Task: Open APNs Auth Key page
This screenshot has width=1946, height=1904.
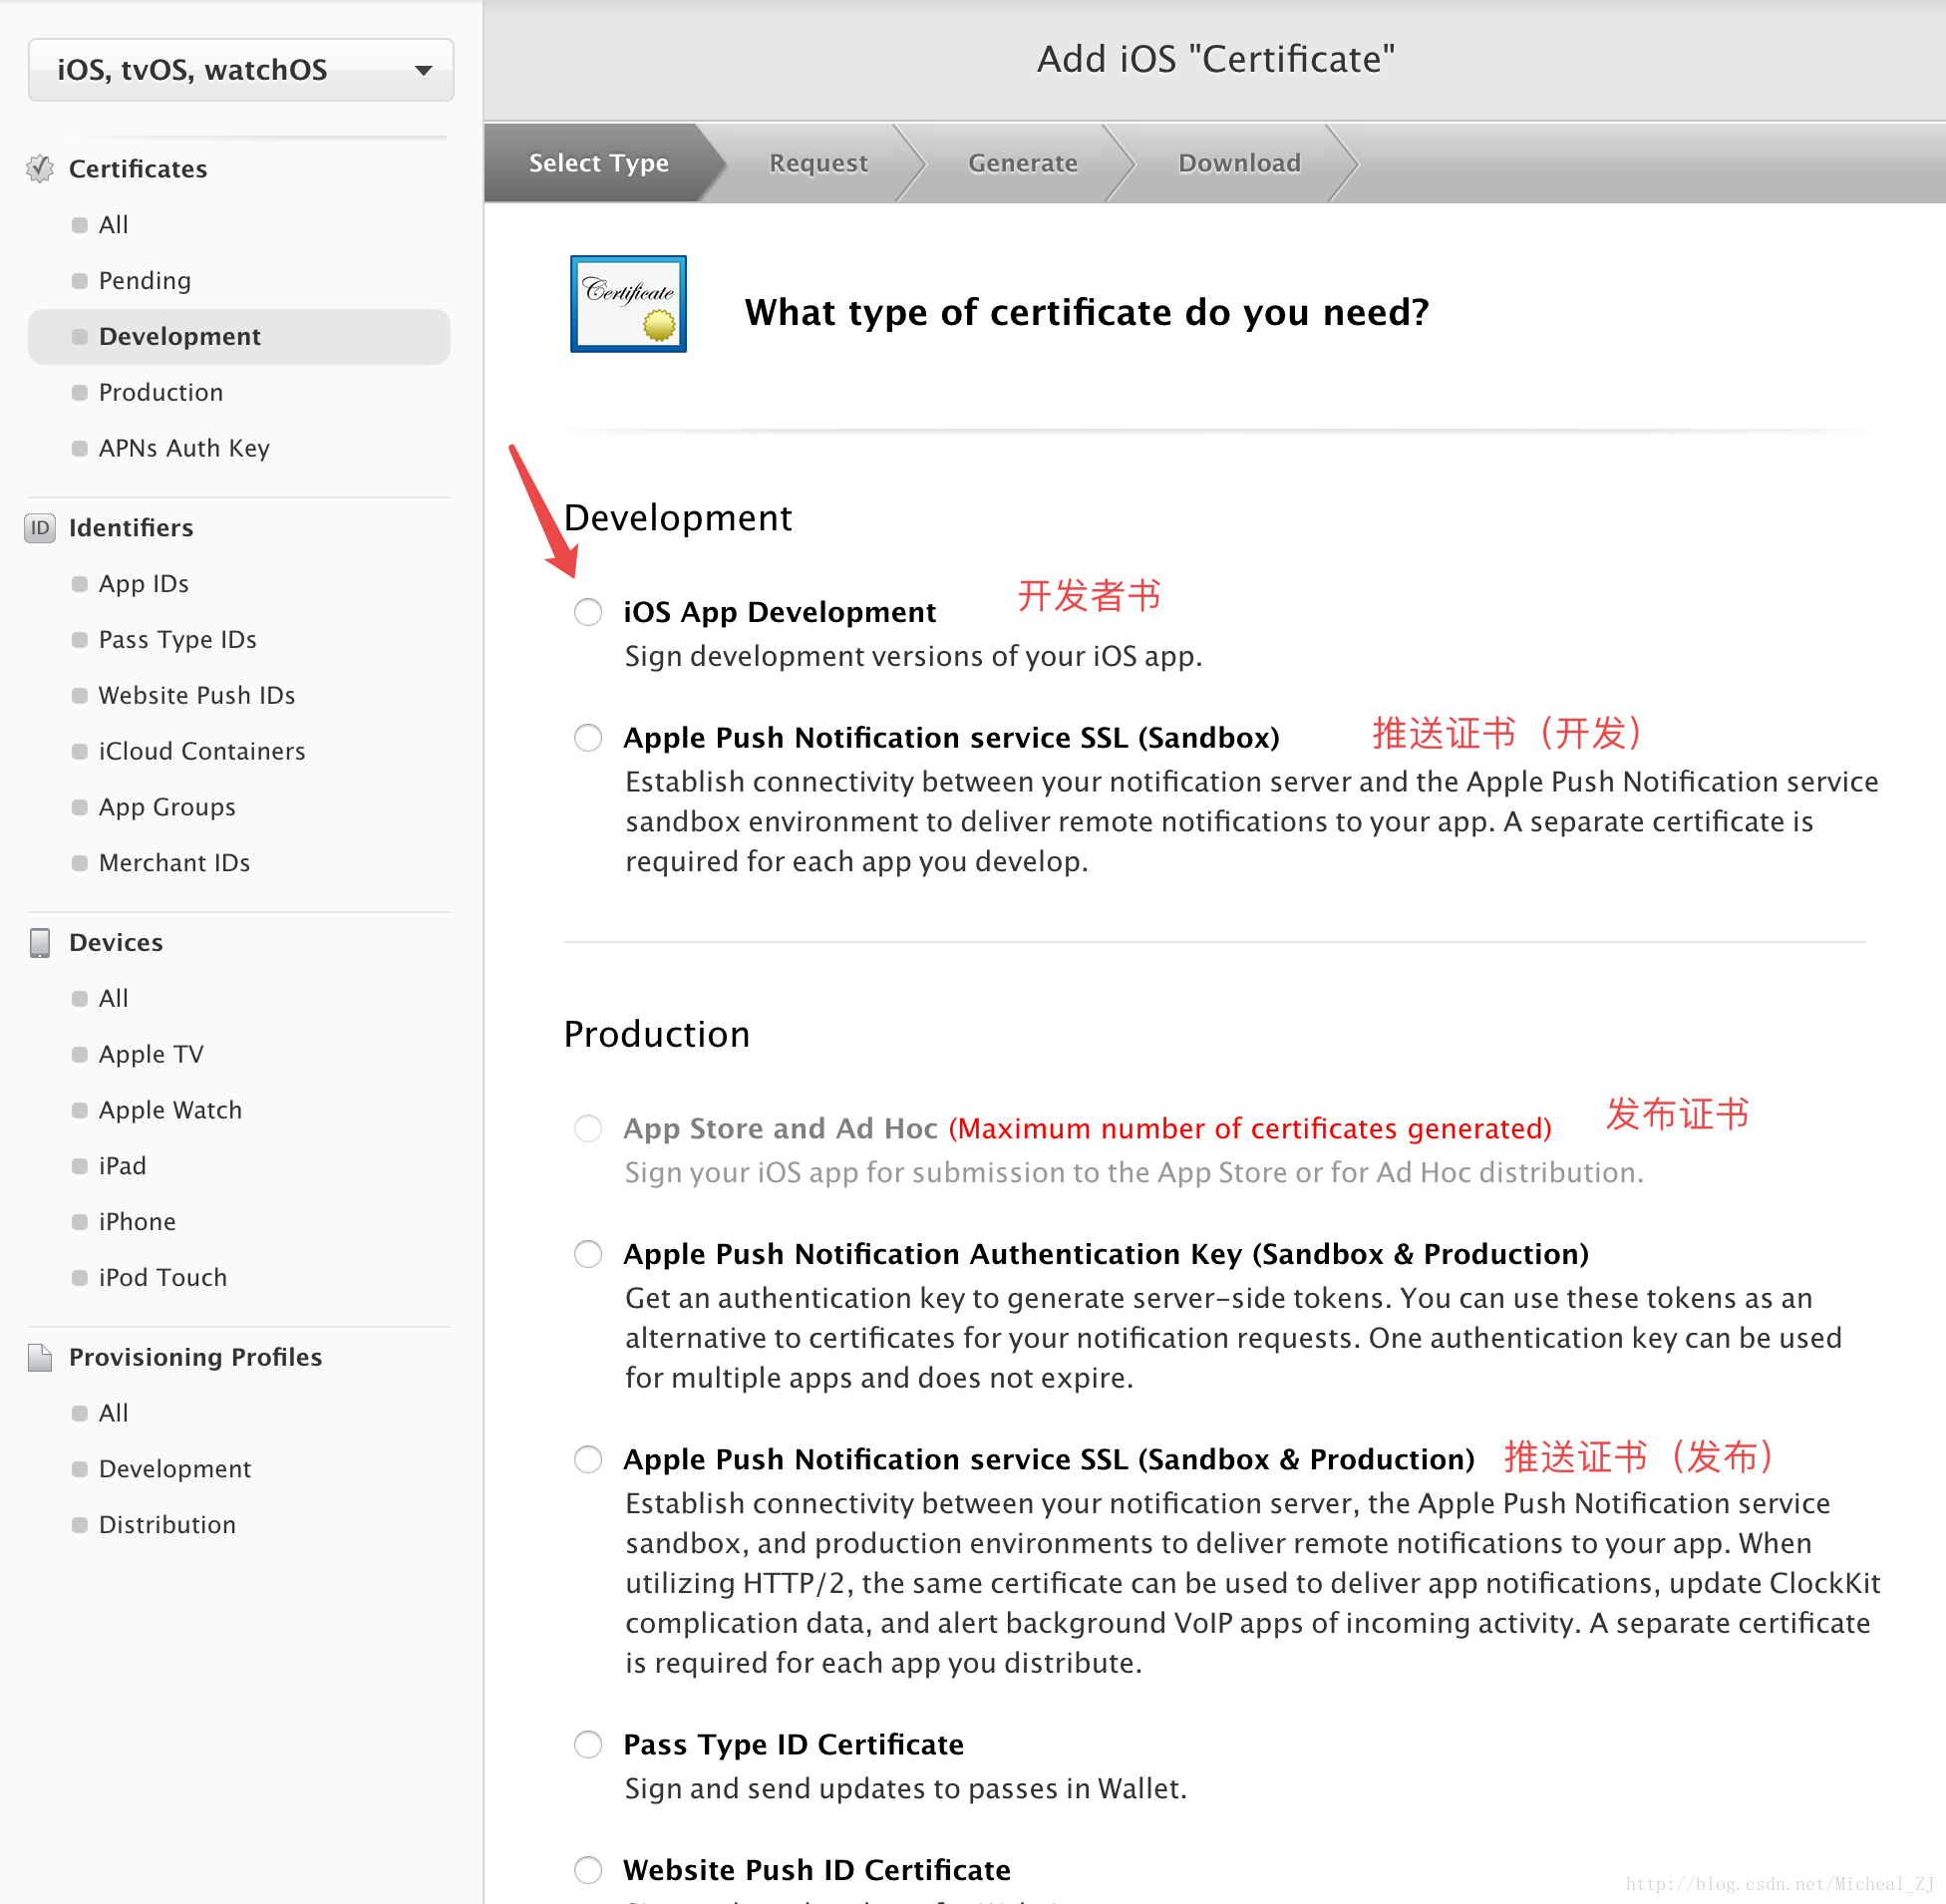Action: (x=184, y=449)
